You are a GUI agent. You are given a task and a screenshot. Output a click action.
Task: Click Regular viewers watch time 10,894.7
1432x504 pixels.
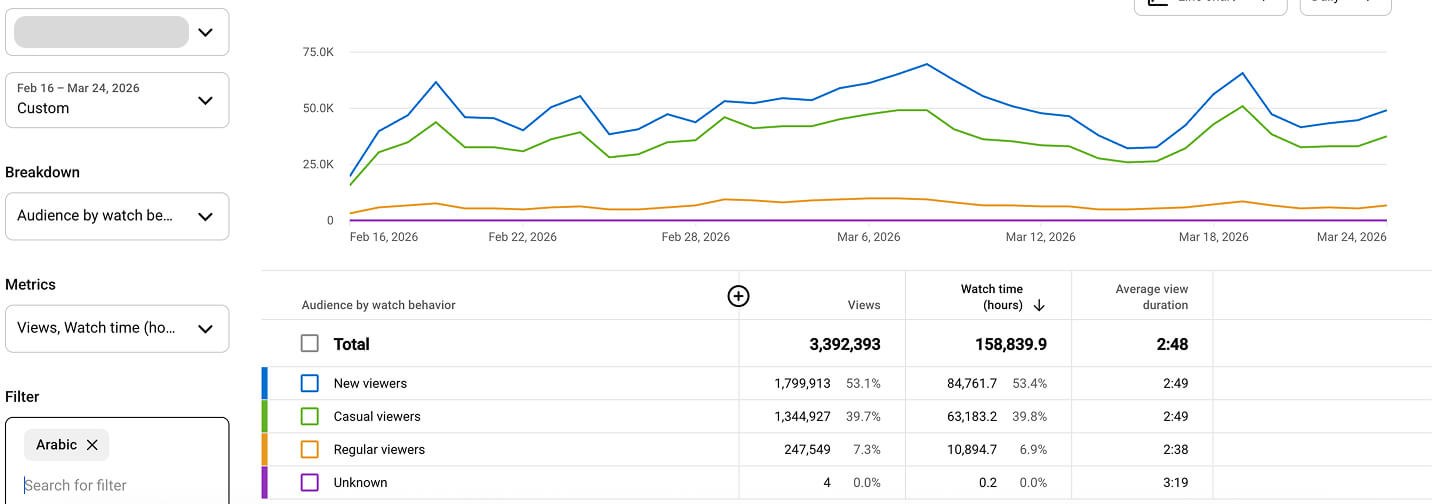point(972,449)
